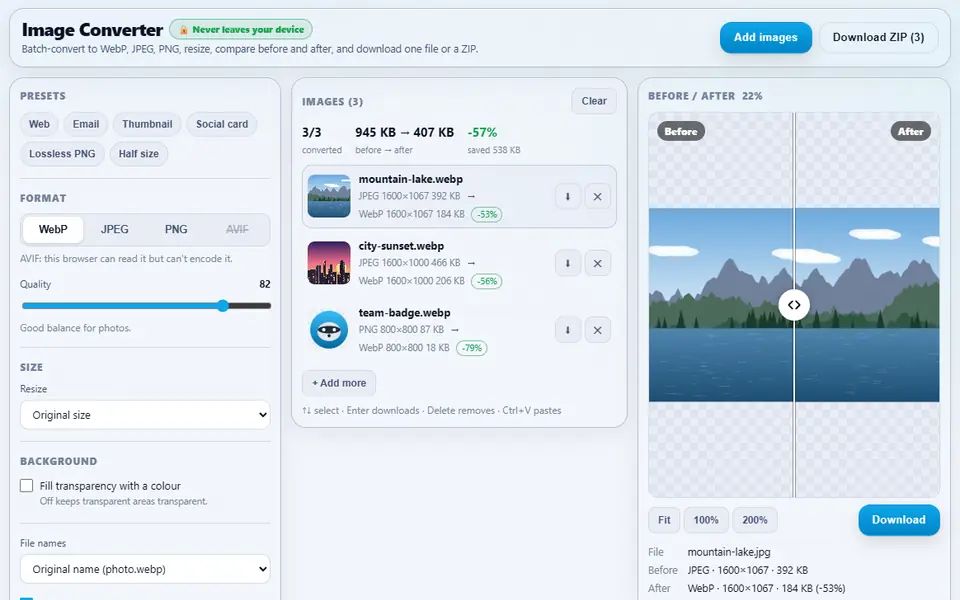Viewport: 960px width, 600px height.
Task: Select the team-badge thumbnail
Action: (329, 329)
